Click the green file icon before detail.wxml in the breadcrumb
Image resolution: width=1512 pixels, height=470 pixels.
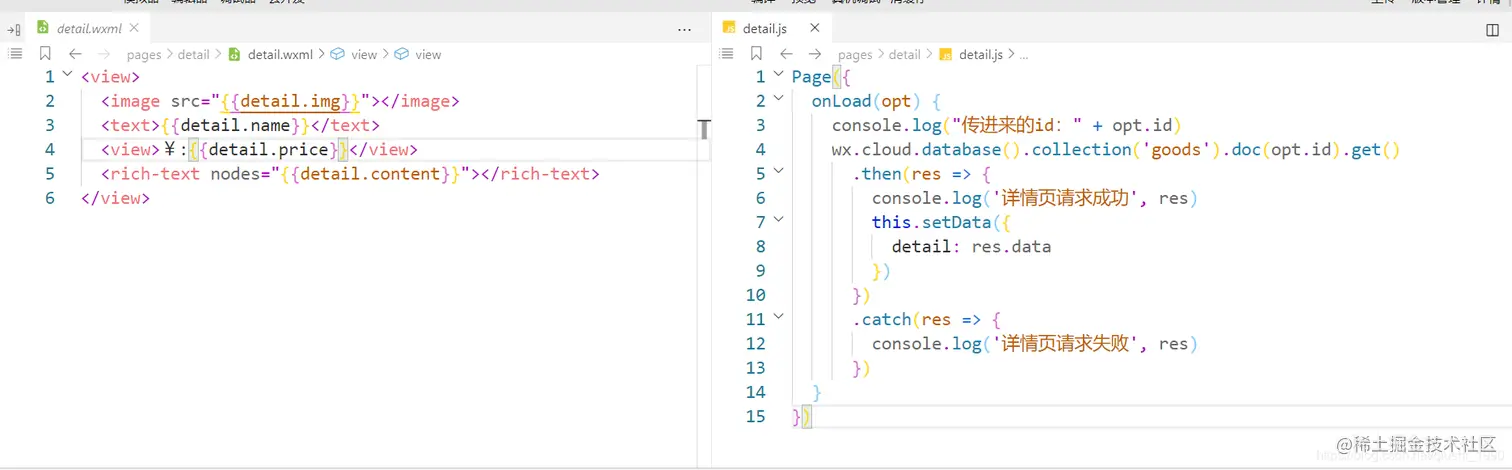coord(235,54)
